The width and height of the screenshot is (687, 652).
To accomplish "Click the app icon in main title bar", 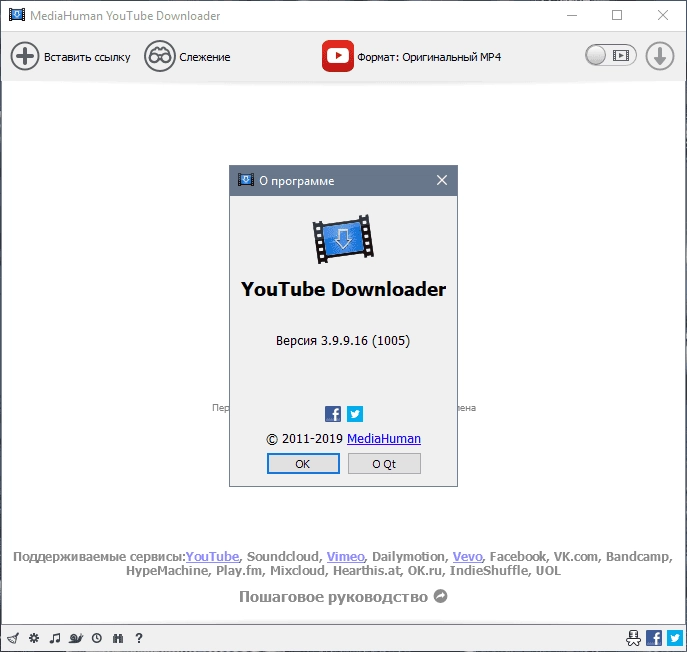I will click(17, 15).
